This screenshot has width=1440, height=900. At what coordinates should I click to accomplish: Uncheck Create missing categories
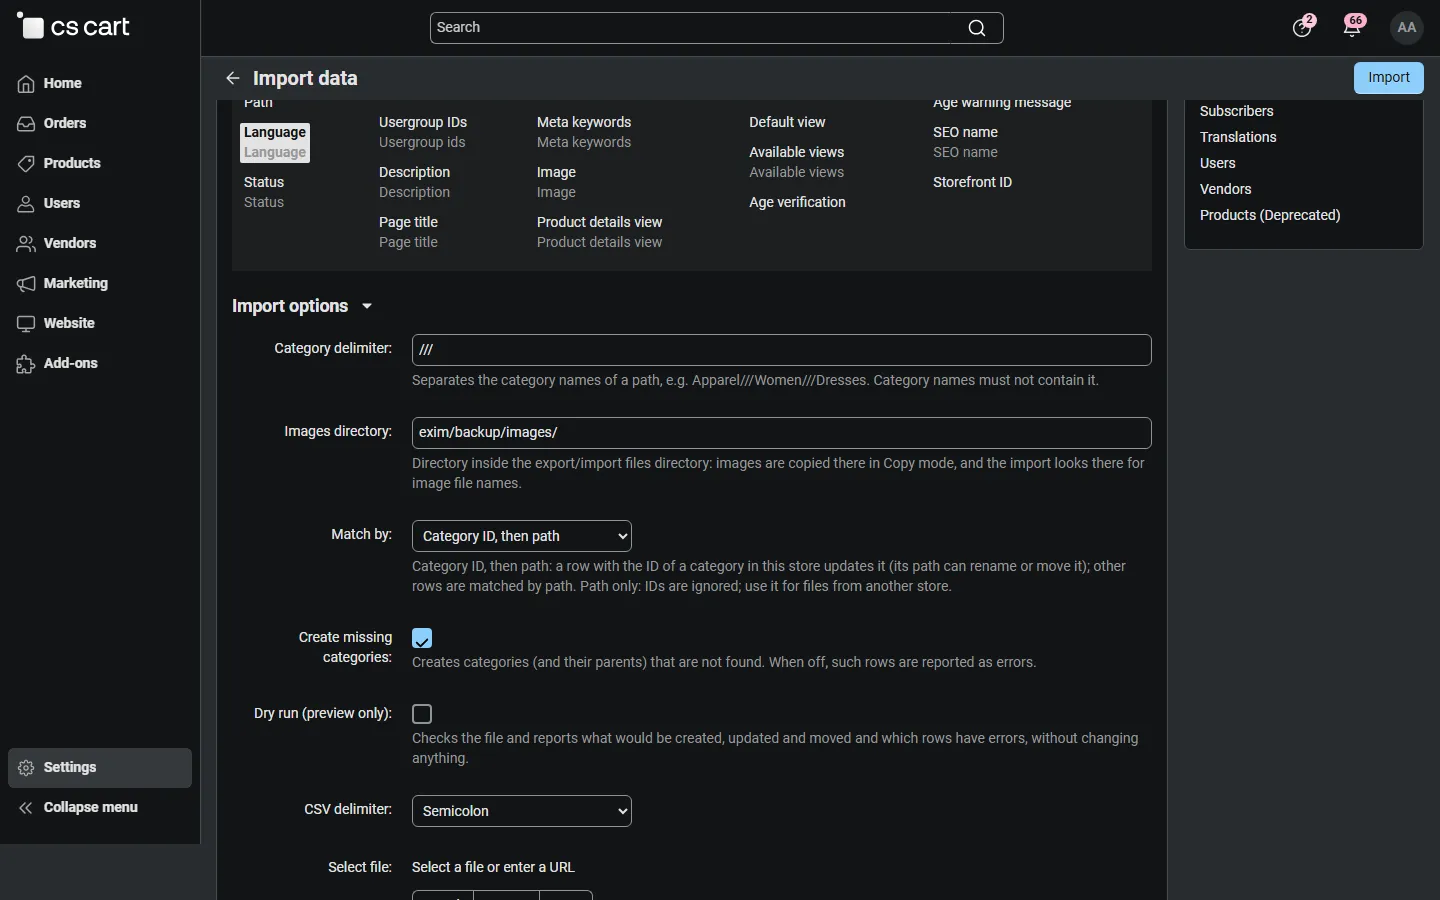point(422,638)
